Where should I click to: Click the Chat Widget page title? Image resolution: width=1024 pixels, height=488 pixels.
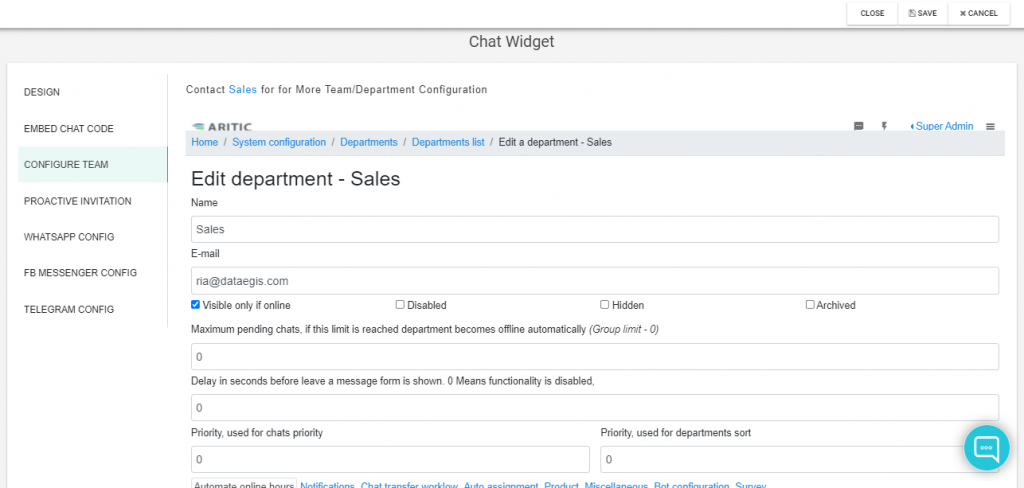pos(511,42)
